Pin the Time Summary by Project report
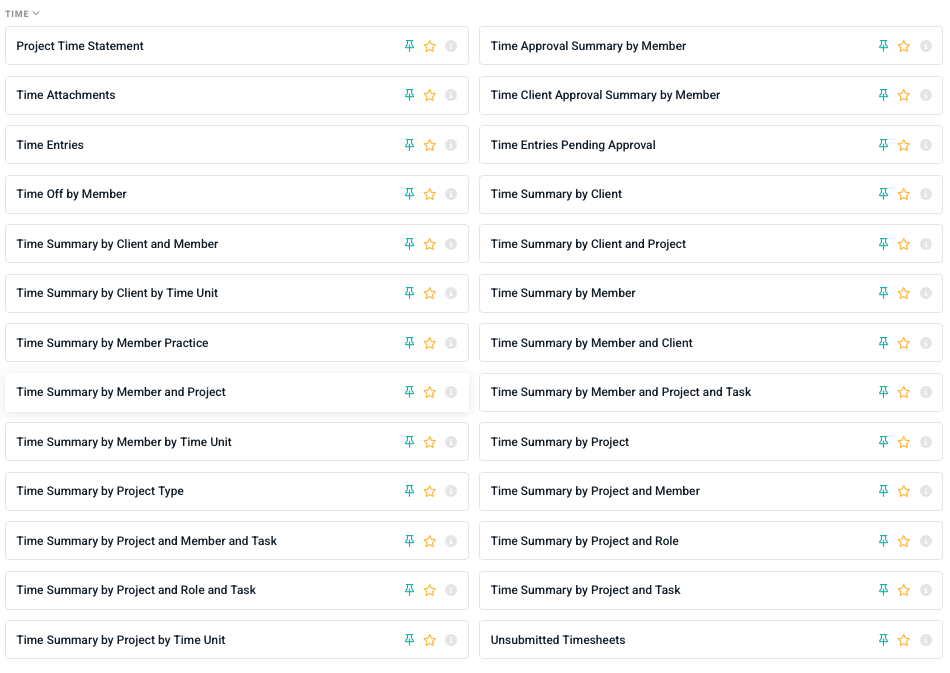 coord(883,442)
